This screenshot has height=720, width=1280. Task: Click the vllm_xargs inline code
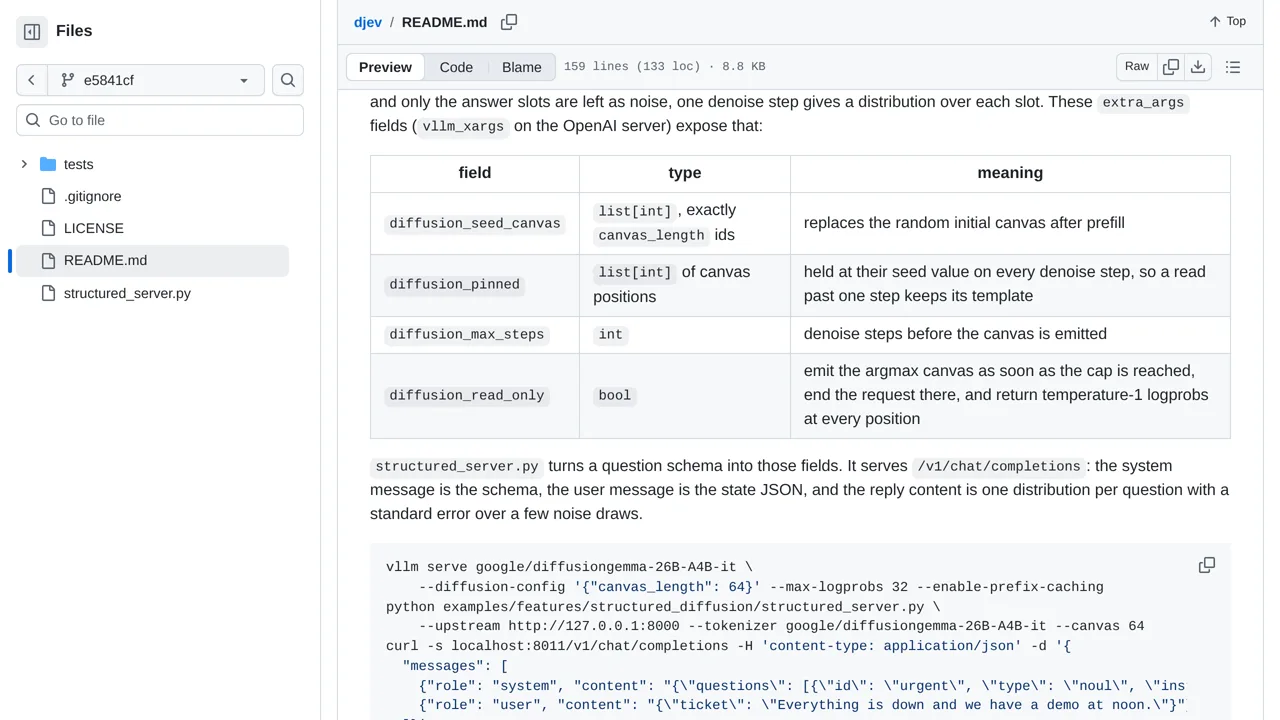pyautogui.click(x=464, y=127)
